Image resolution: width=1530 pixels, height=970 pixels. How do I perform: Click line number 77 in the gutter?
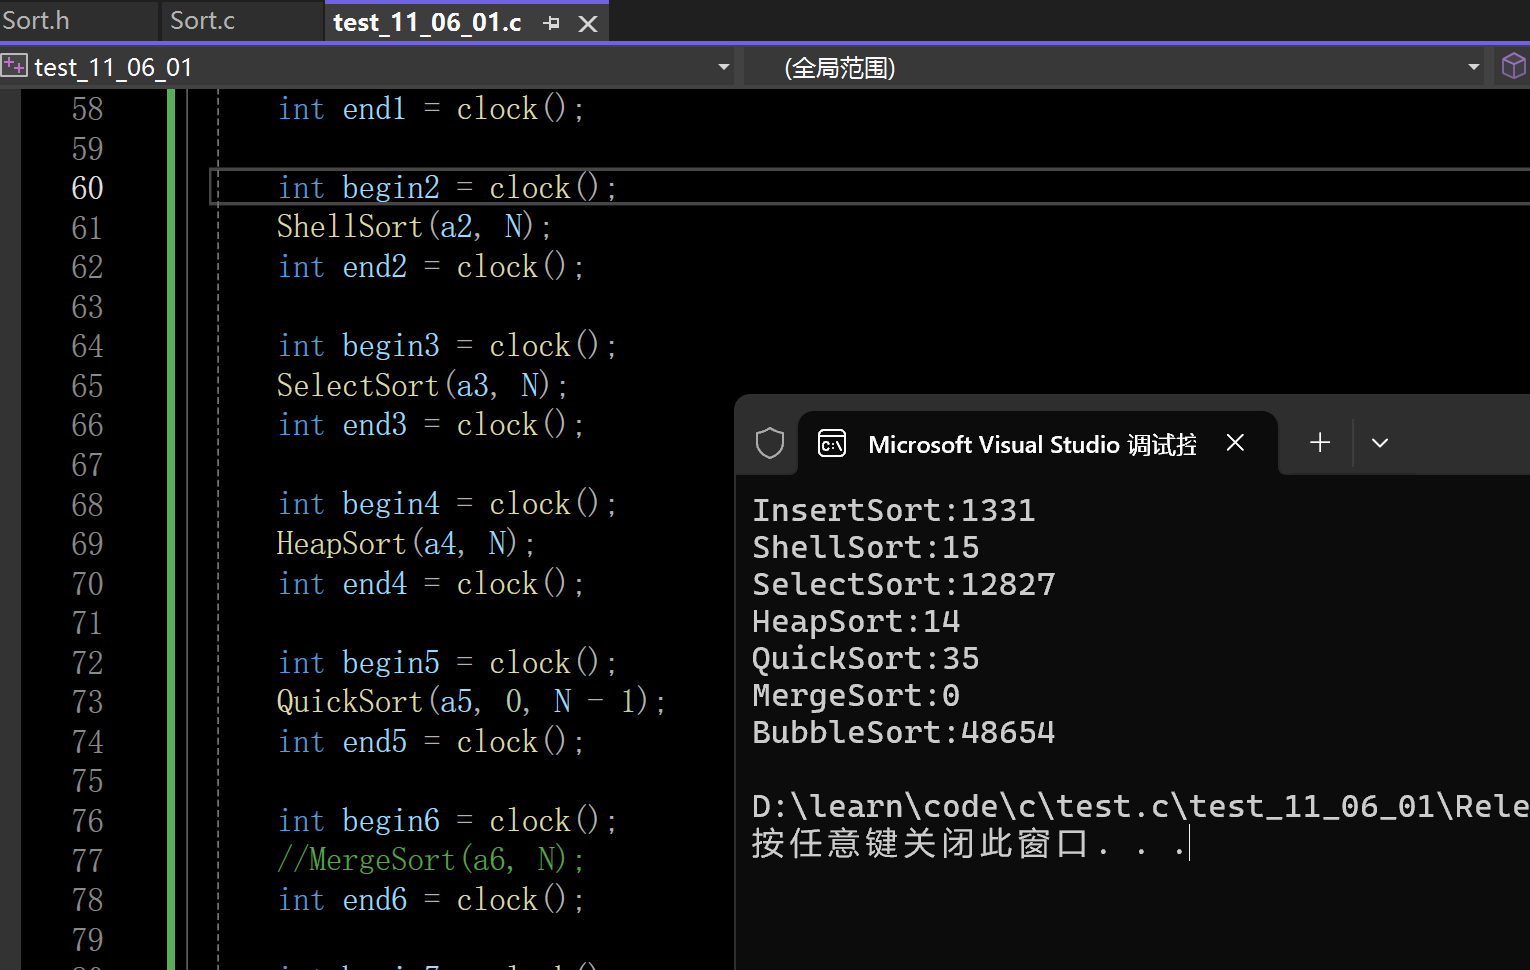[x=88, y=861]
